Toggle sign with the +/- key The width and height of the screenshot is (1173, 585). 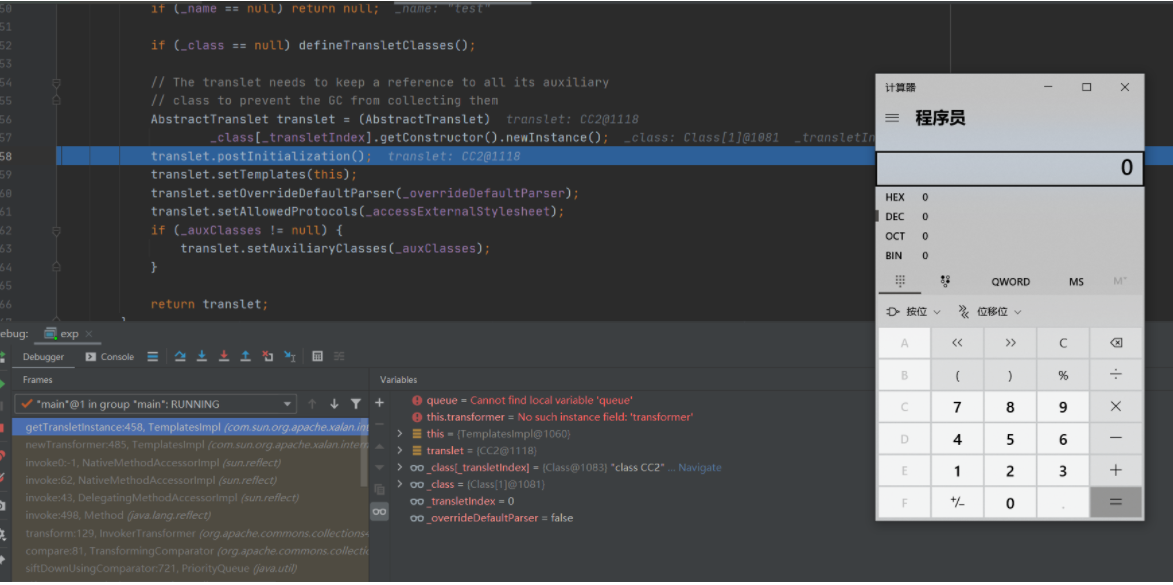(957, 503)
